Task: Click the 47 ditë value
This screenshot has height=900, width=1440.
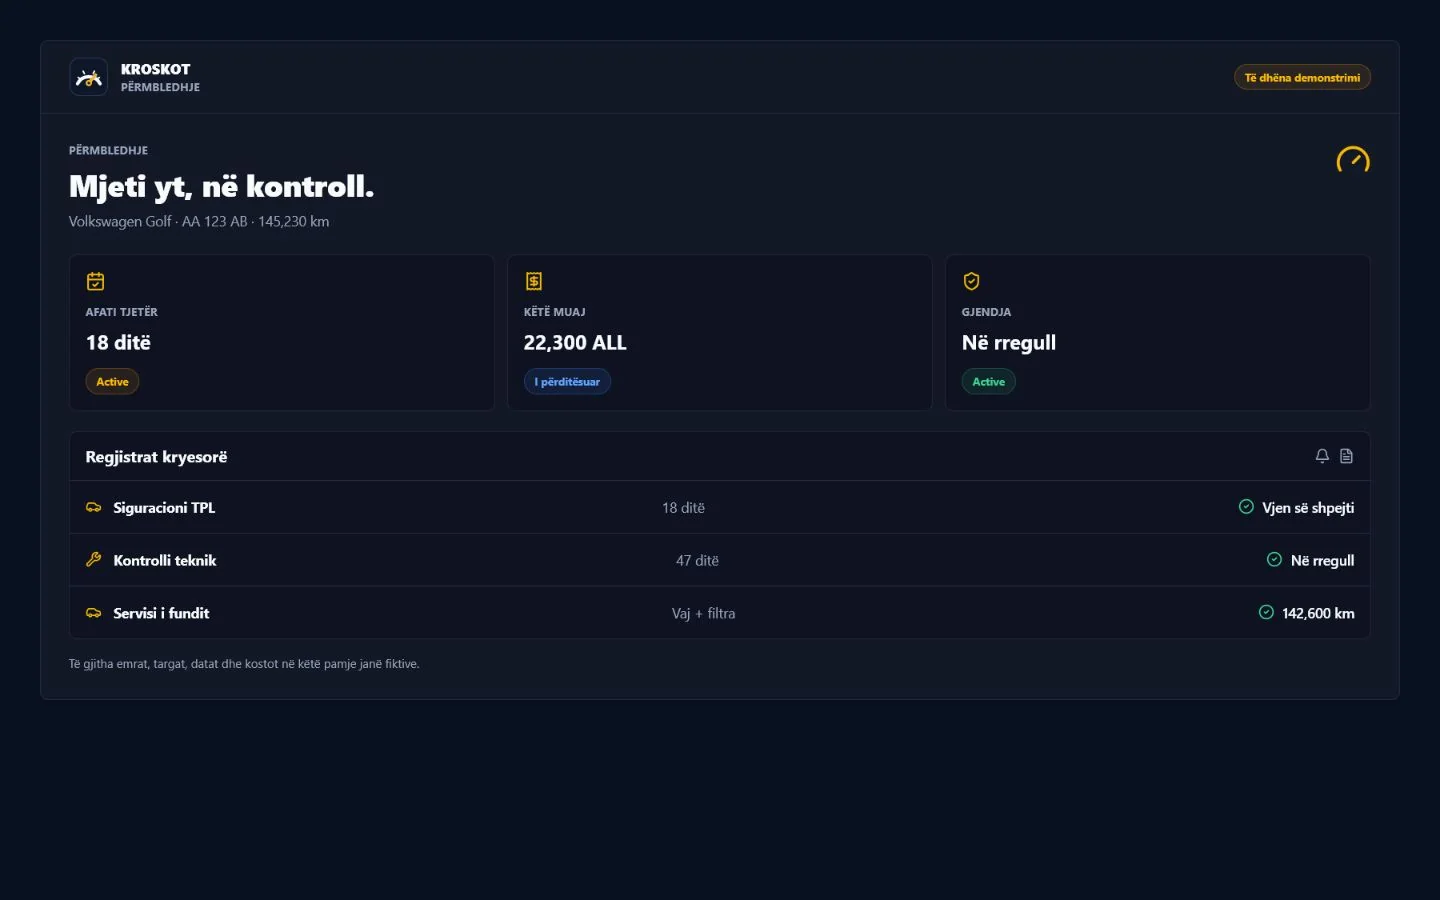Action: (x=697, y=561)
